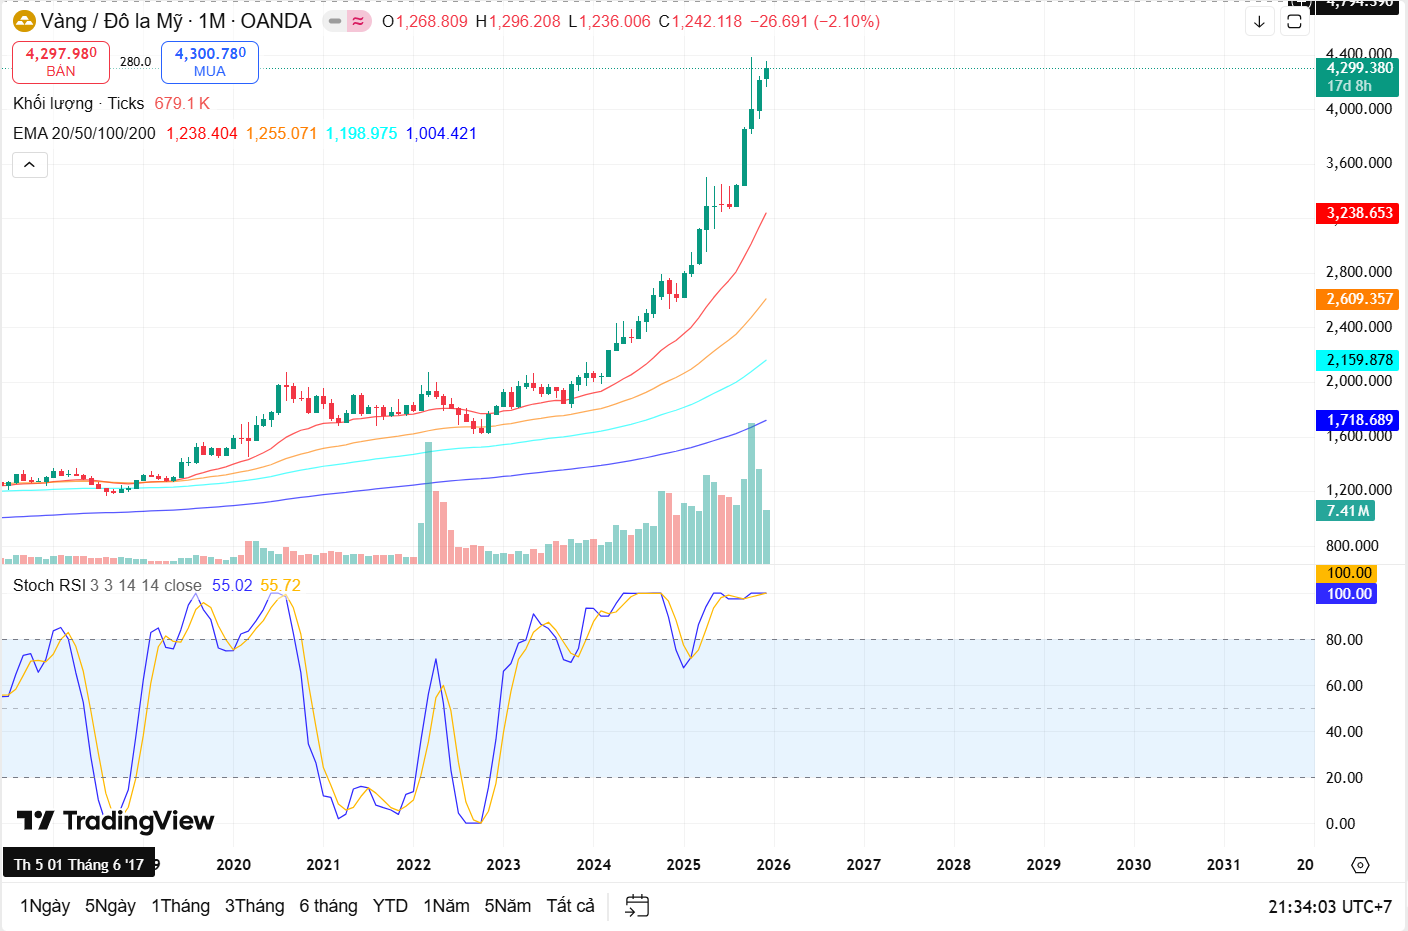
Task: Click the pink approximate-equals data mode icon
Action: [358, 21]
